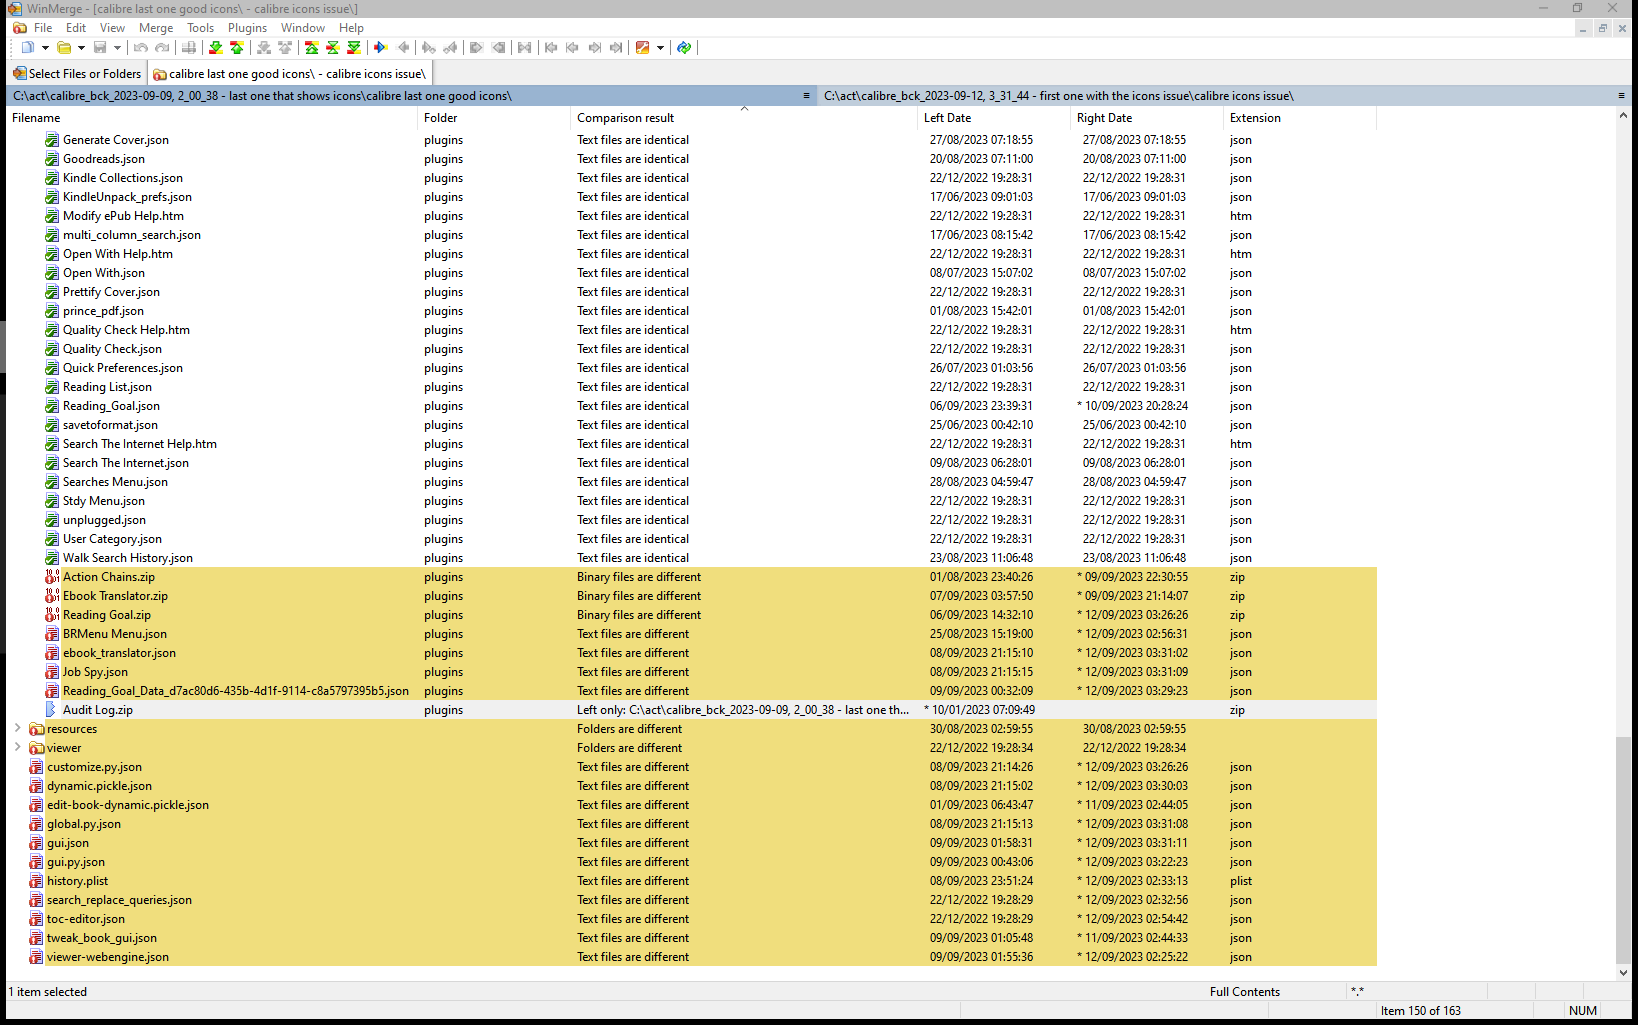Open the Options wrench dropdown arrow
1638x1025 pixels.
point(660,48)
